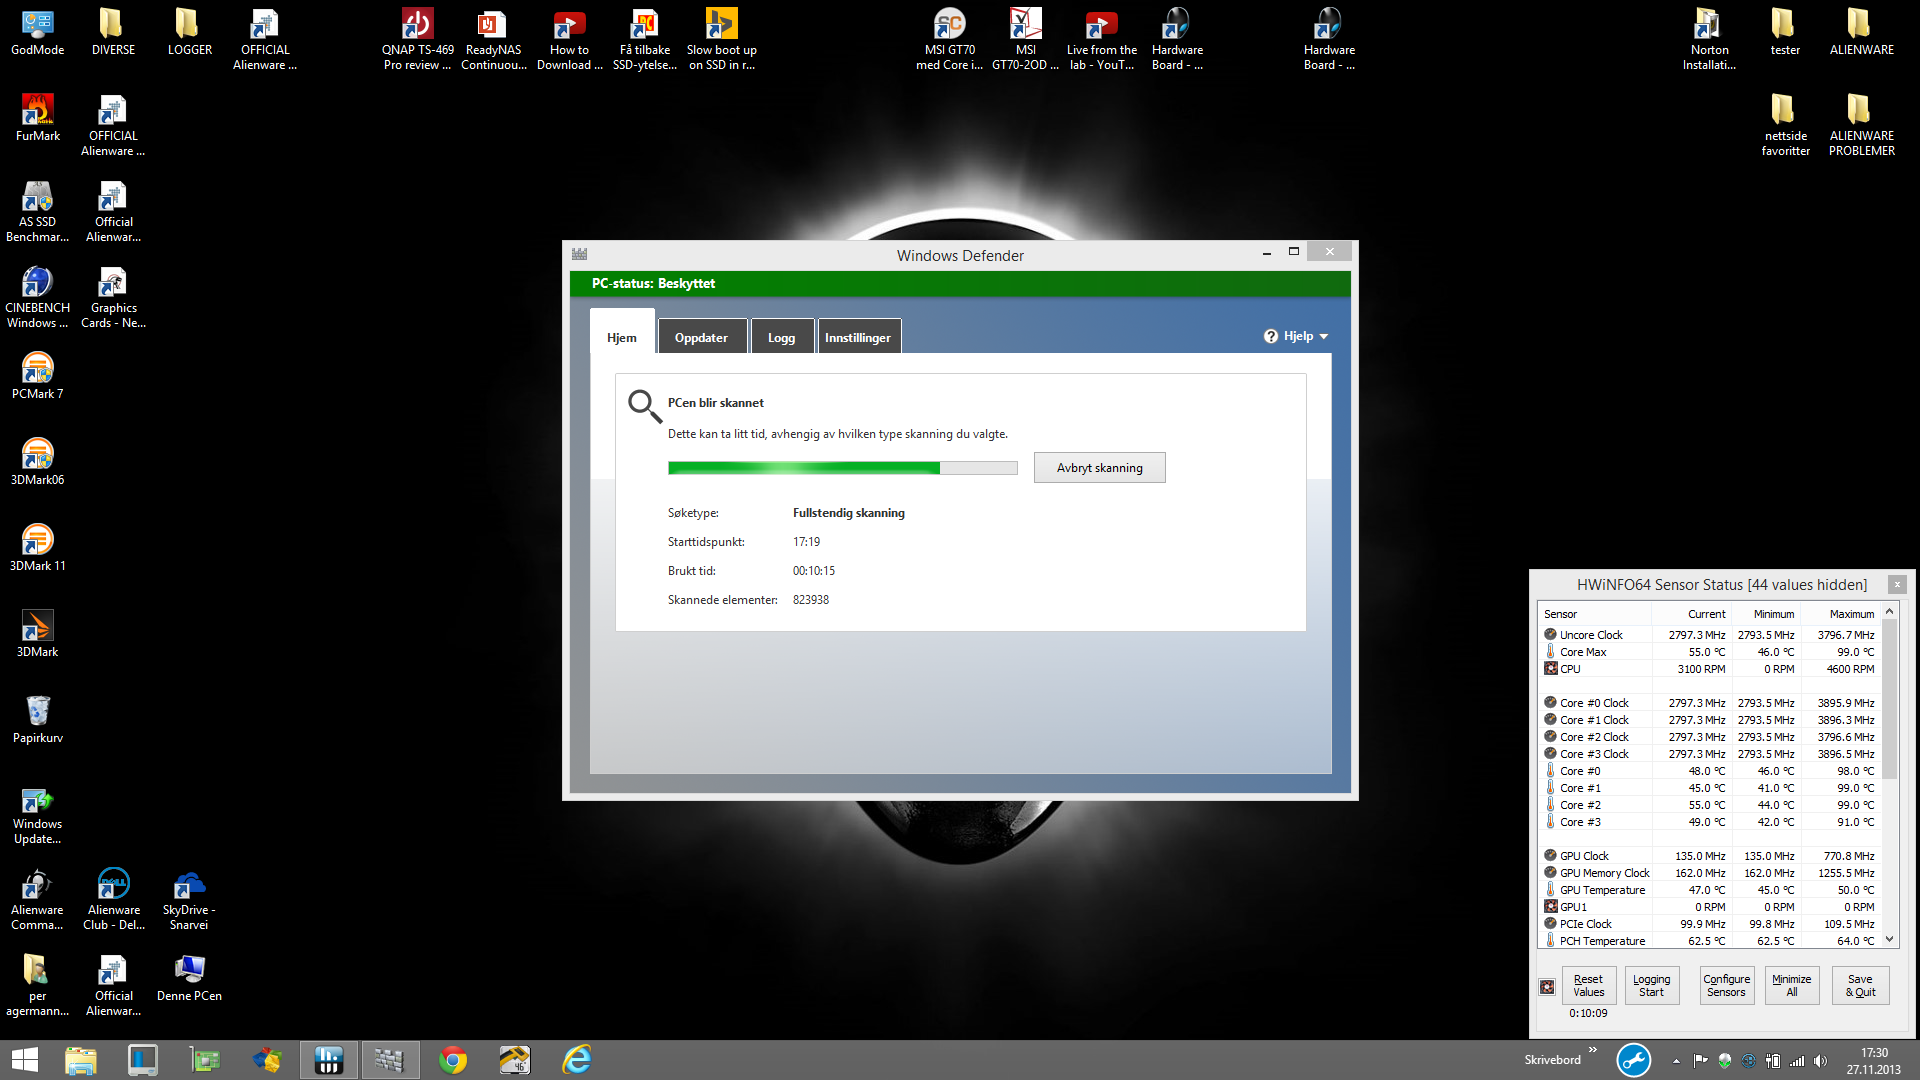The image size is (1920, 1080).
Task: Click the volume icon in system tray
Action: (1820, 1061)
